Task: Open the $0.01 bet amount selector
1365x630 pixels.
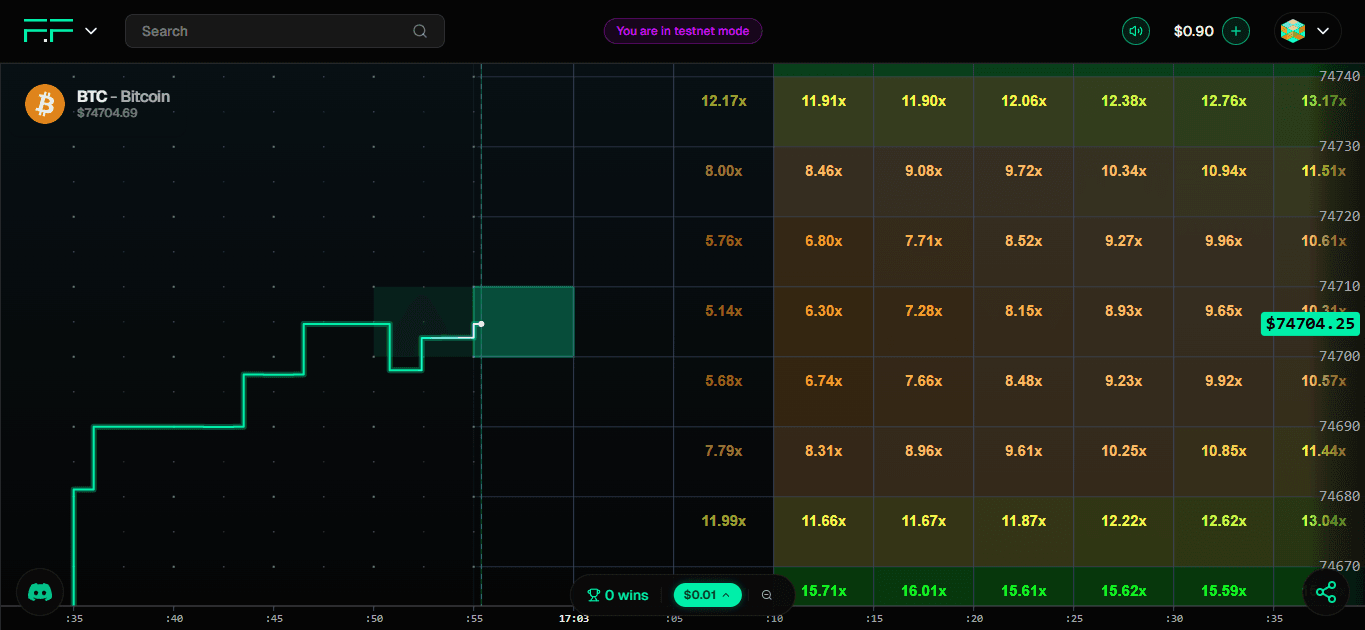Action: coord(707,595)
